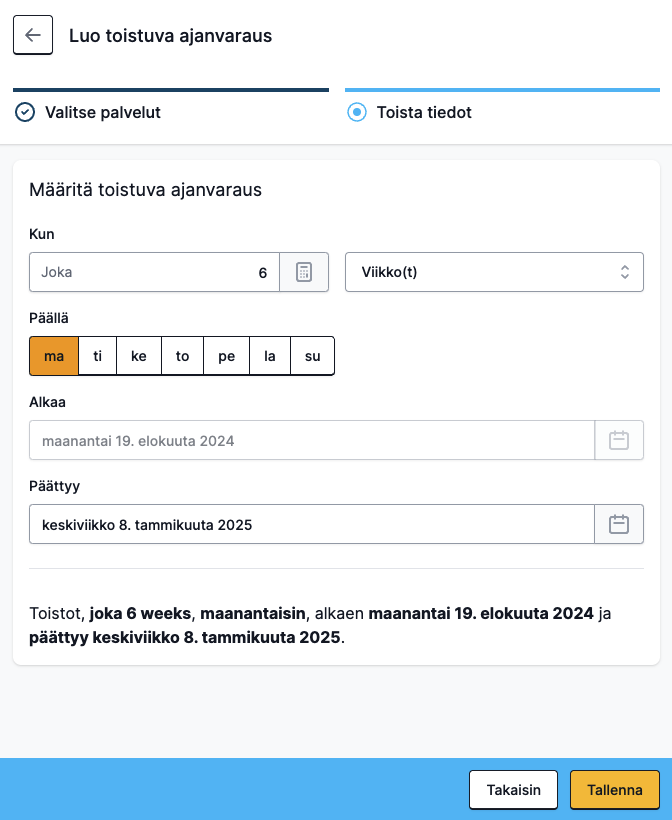
Task: Select the Toista tiedot radio indicator
Action: (357, 112)
